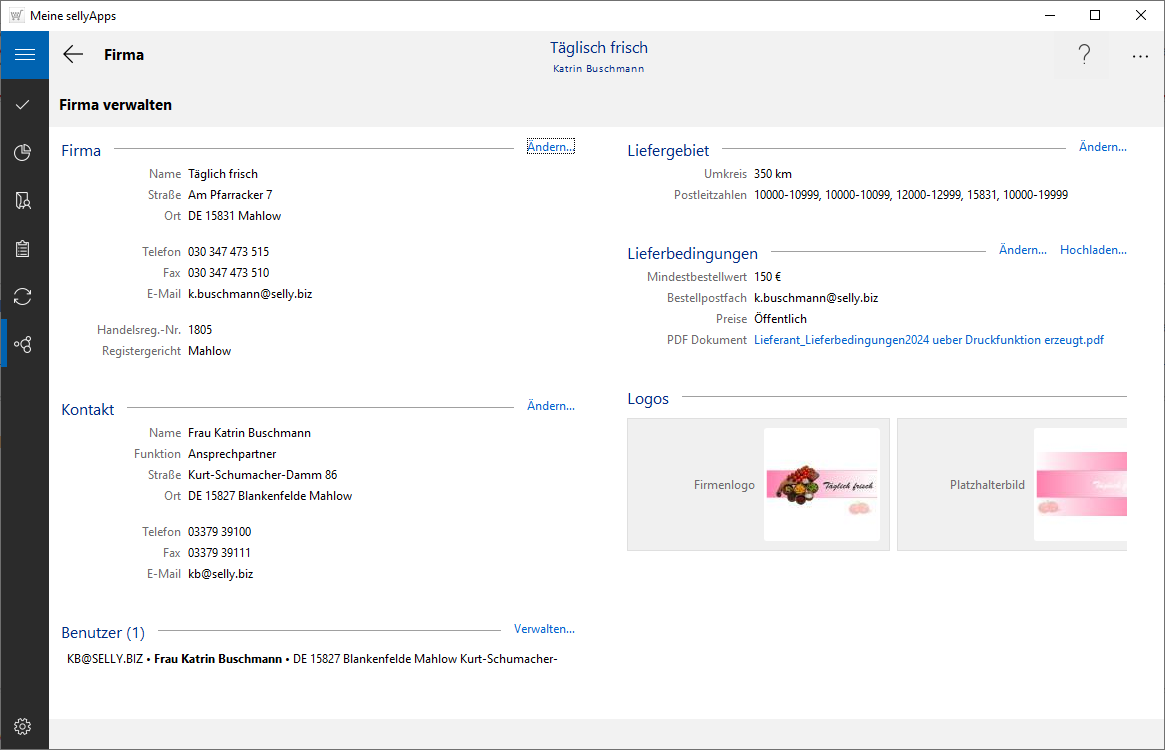This screenshot has height=750, width=1165.
Task: Open the clipboard list sidebar icon
Action: pyautogui.click(x=24, y=249)
